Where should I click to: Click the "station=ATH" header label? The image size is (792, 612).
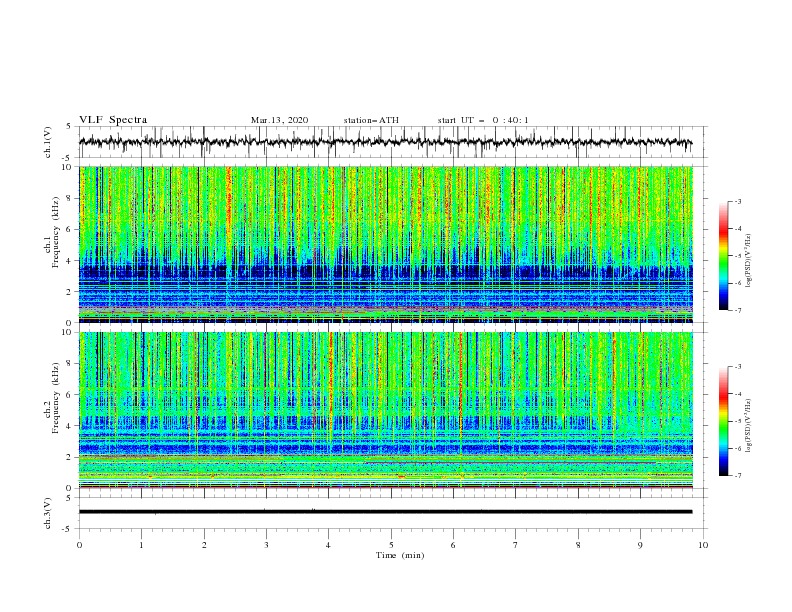click(x=371, y=120)
